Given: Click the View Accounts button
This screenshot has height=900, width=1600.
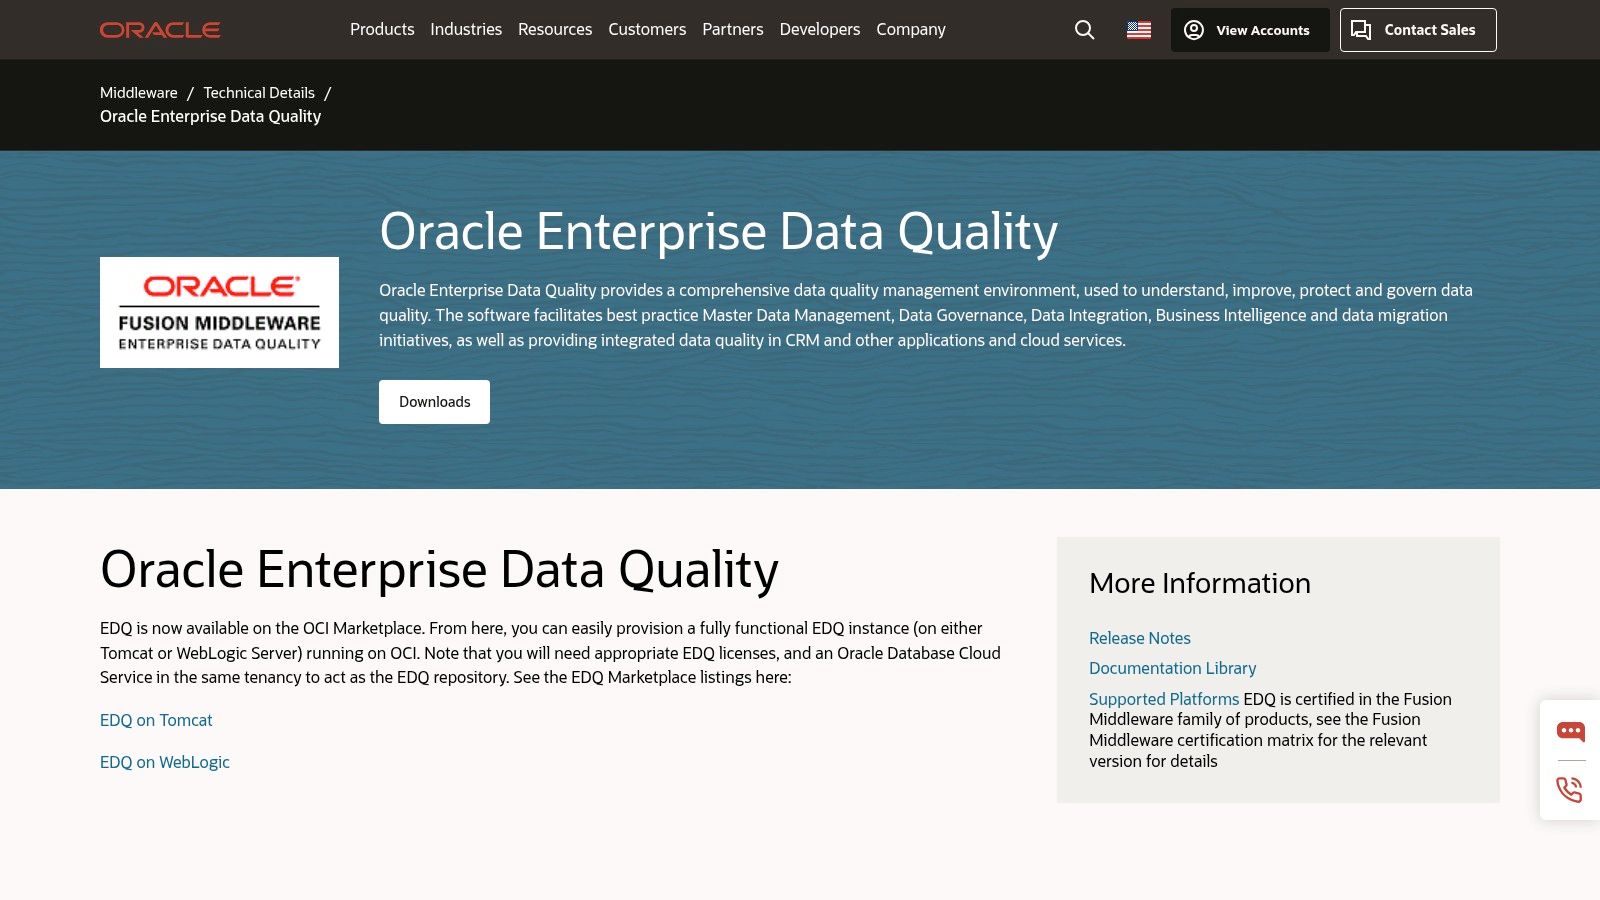Looking at the screenshot, I should pos(1250,30).
